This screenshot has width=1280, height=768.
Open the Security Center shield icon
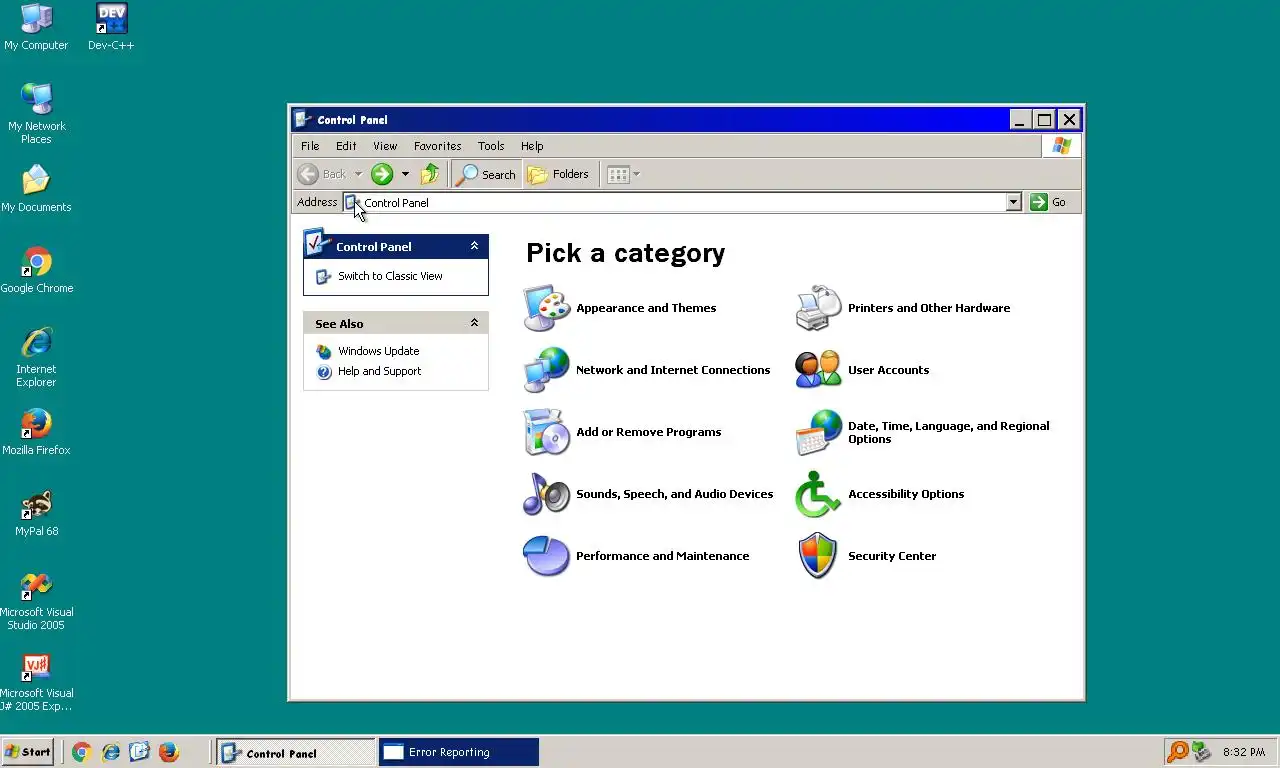click(818, 556)
